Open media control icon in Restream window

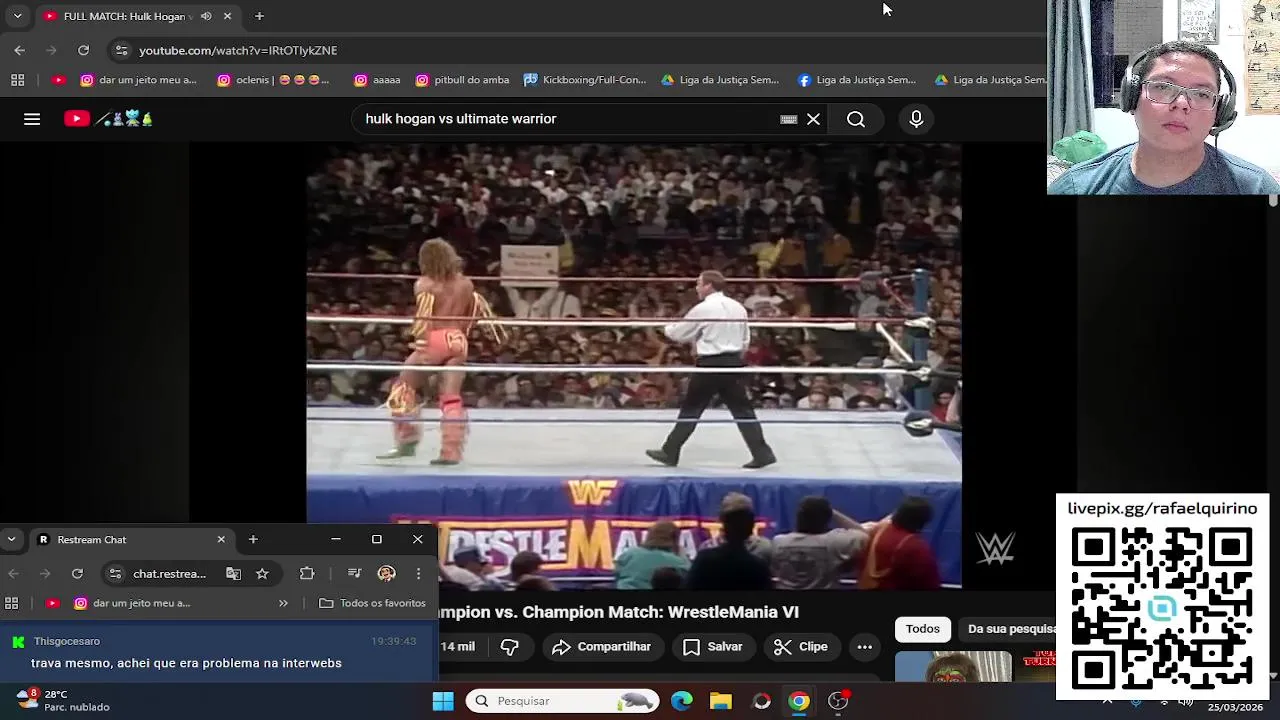[354, 574]
